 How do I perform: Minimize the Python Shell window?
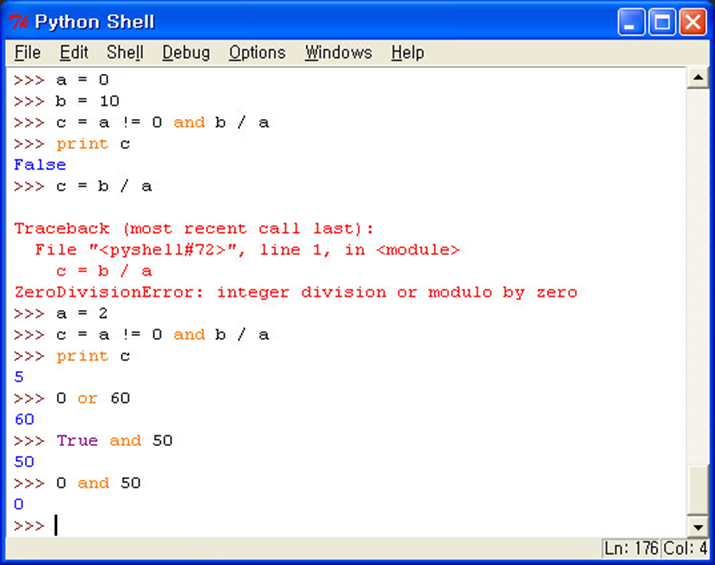pos(631,21)
